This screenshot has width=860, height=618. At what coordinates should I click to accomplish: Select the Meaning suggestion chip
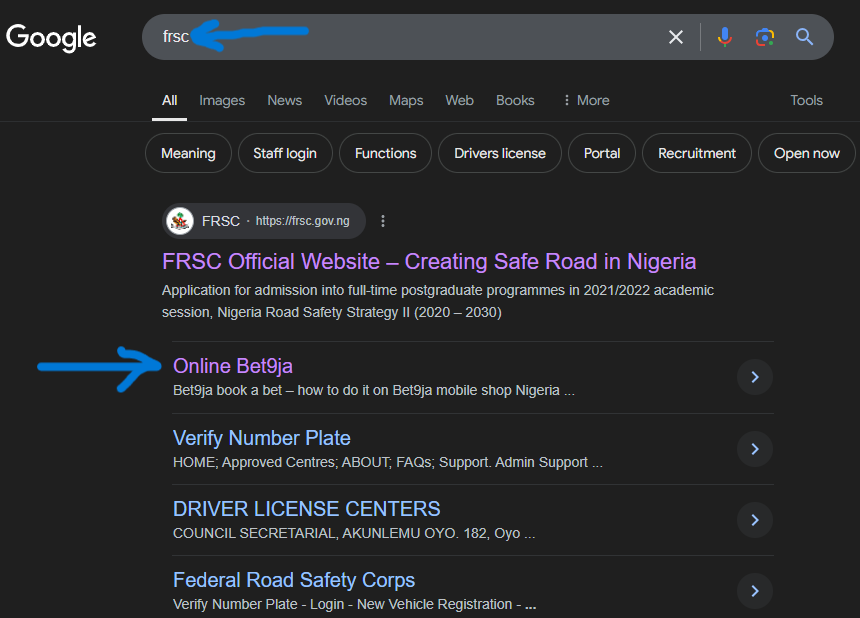pos(188,153)
